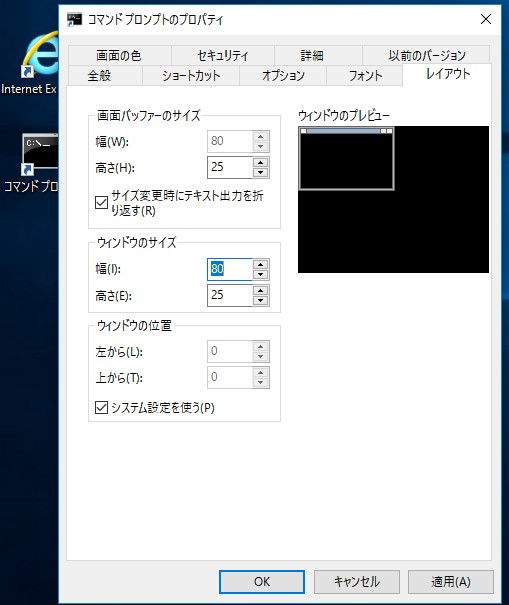
Task: Decrease screen buffer height (高さ(H)) with down arrow
Action: coord(261,172)
